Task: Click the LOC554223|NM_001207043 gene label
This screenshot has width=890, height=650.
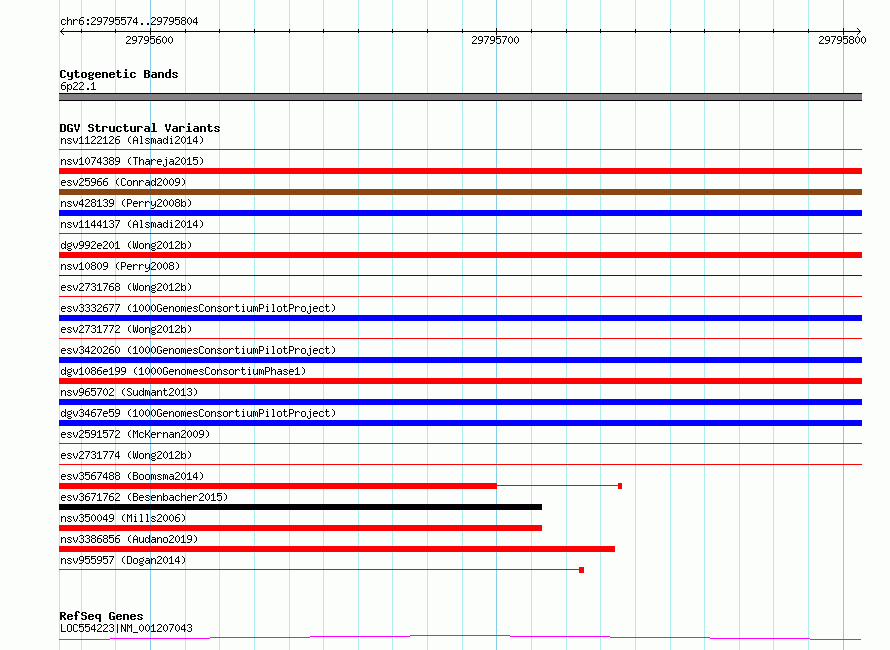Action: click(126, 628)
